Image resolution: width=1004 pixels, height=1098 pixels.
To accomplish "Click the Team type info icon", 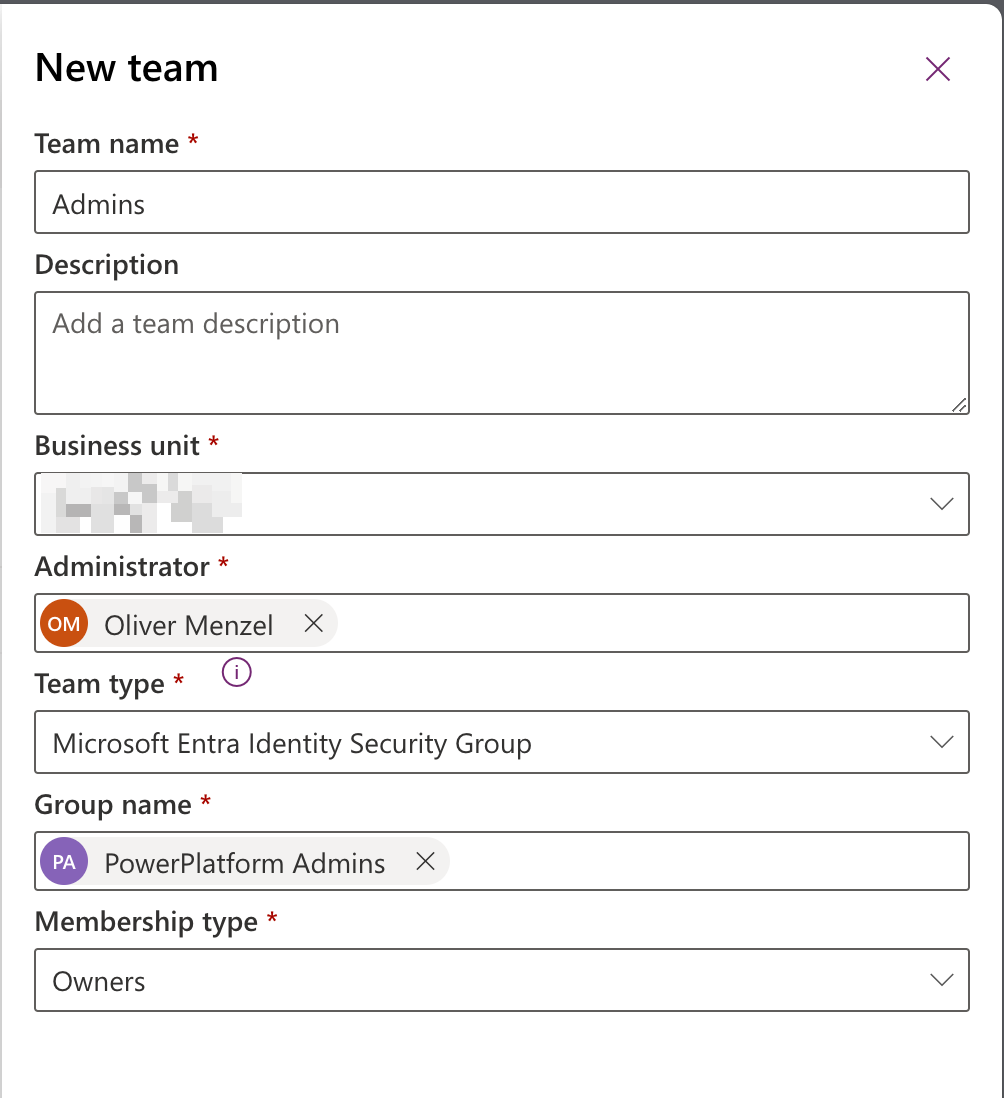I will (237, 674).
